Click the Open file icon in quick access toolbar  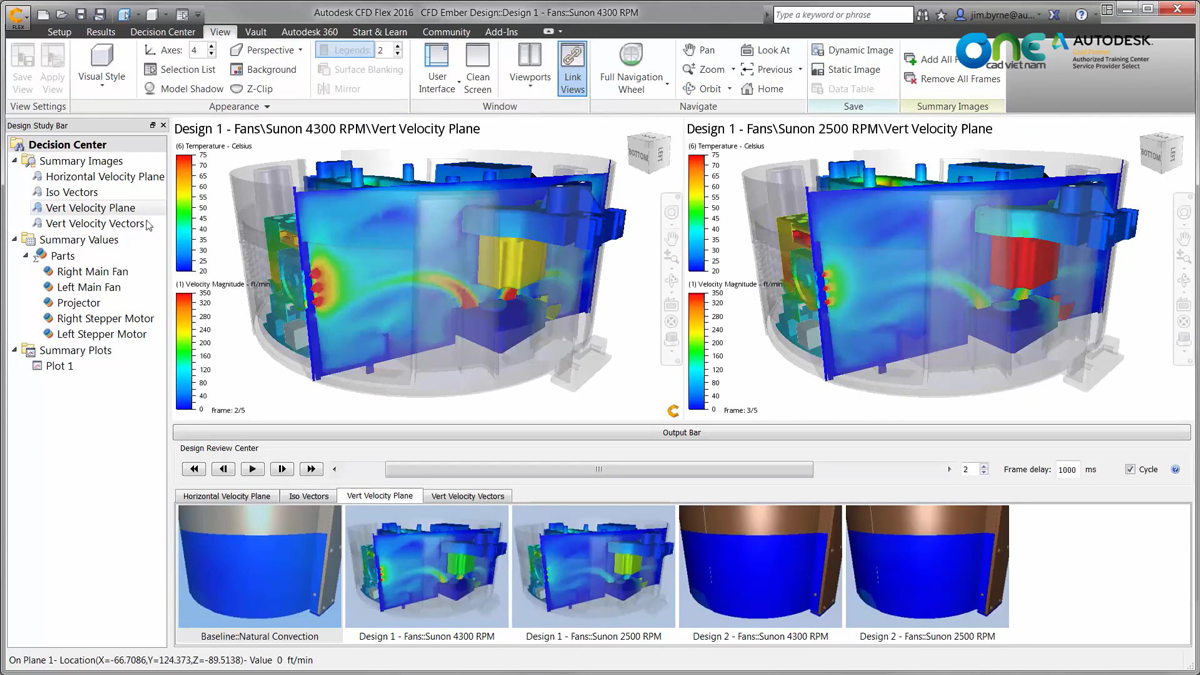click(62, 15)
